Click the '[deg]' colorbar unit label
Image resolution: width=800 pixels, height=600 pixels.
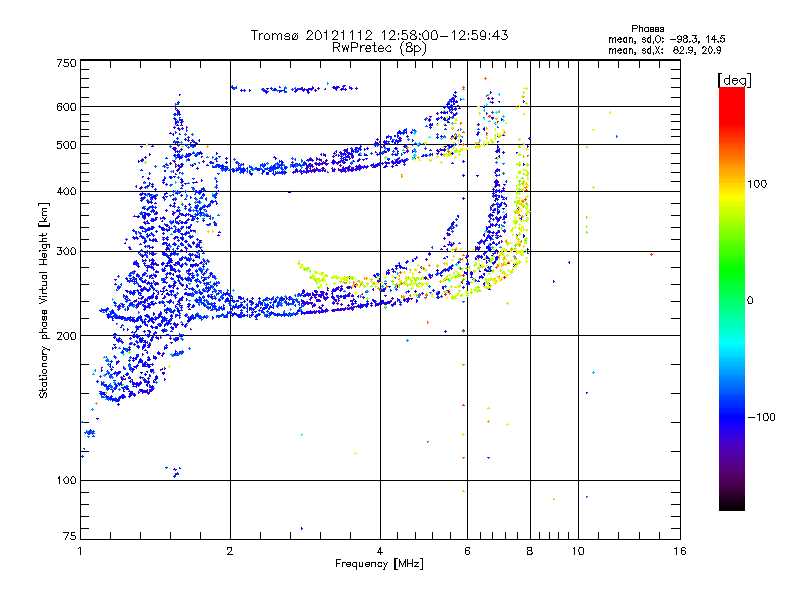pos(734,80)
